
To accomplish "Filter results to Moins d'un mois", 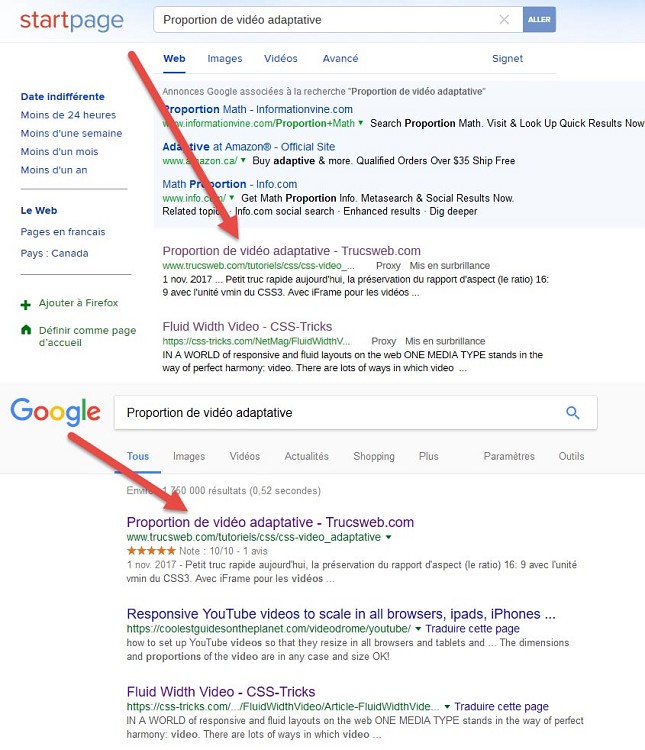I will coord(59,152).
